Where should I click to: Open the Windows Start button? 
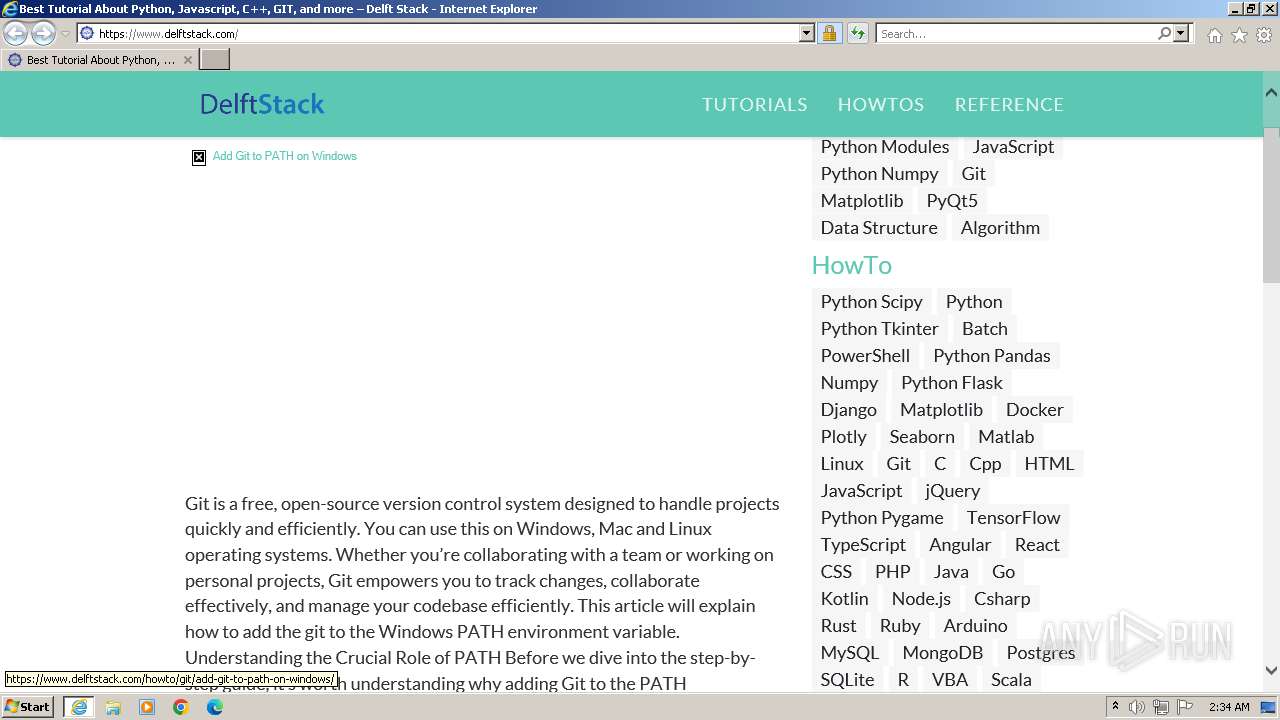[28, 706]
